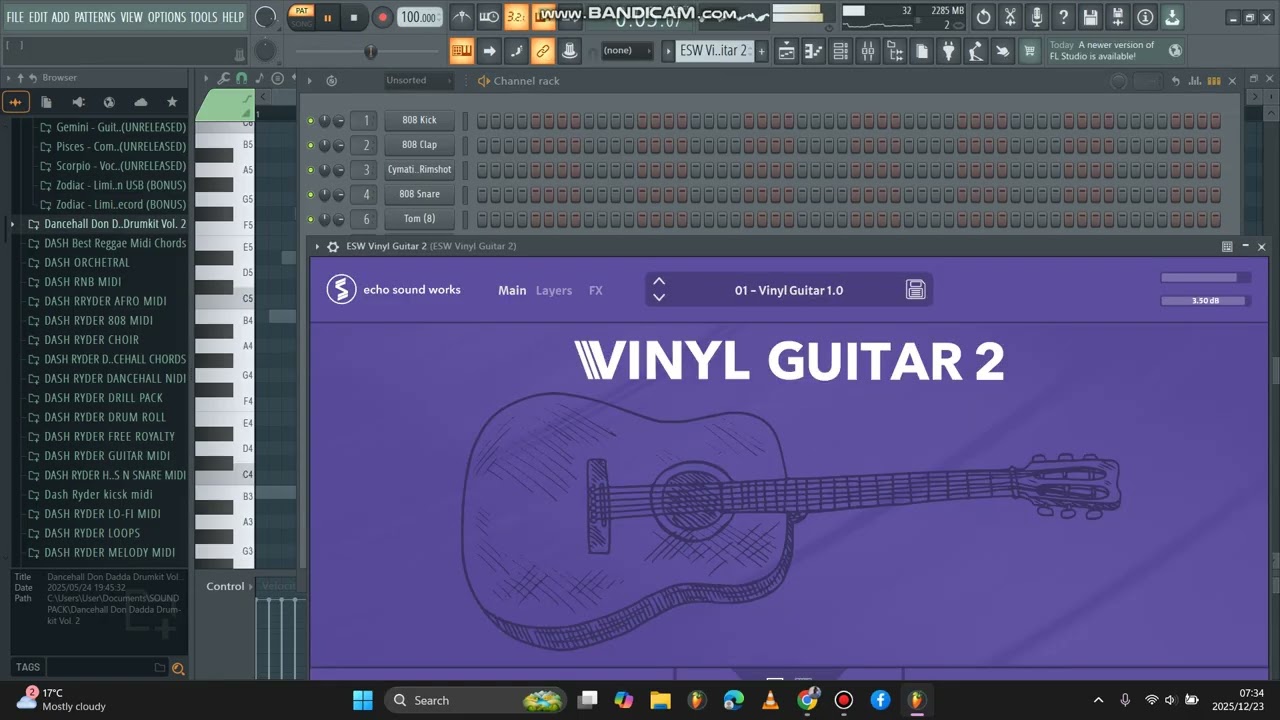Toggle the 808 Kick channel mute LED

click(x=311, y=120)
